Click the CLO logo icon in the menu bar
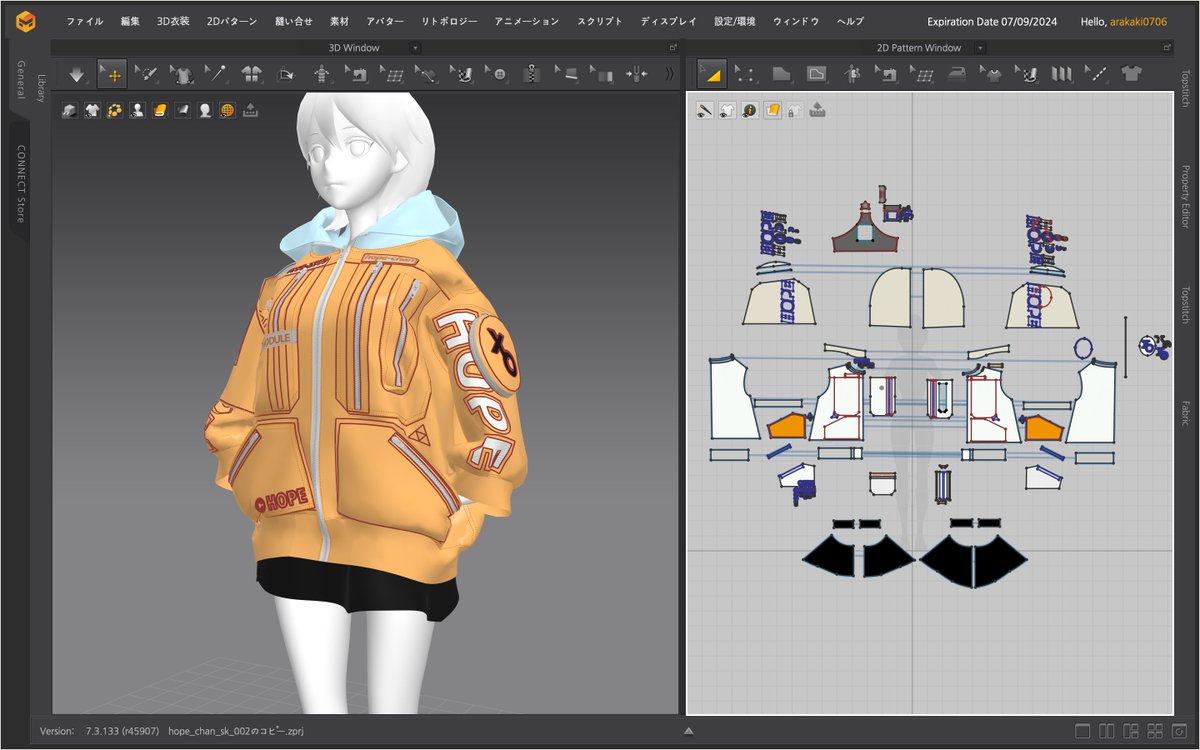1200x750 pixels. click(x=26, y=21)
